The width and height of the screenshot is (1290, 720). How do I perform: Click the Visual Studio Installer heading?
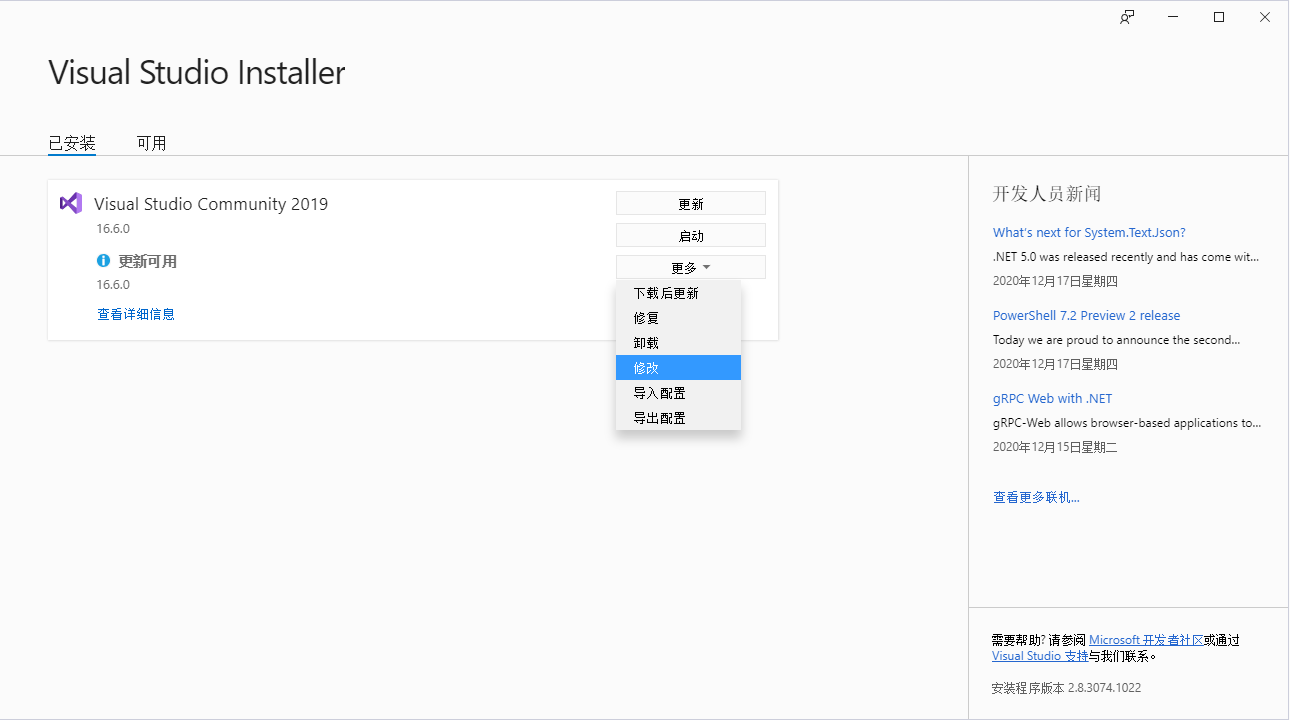click(197, 72)
